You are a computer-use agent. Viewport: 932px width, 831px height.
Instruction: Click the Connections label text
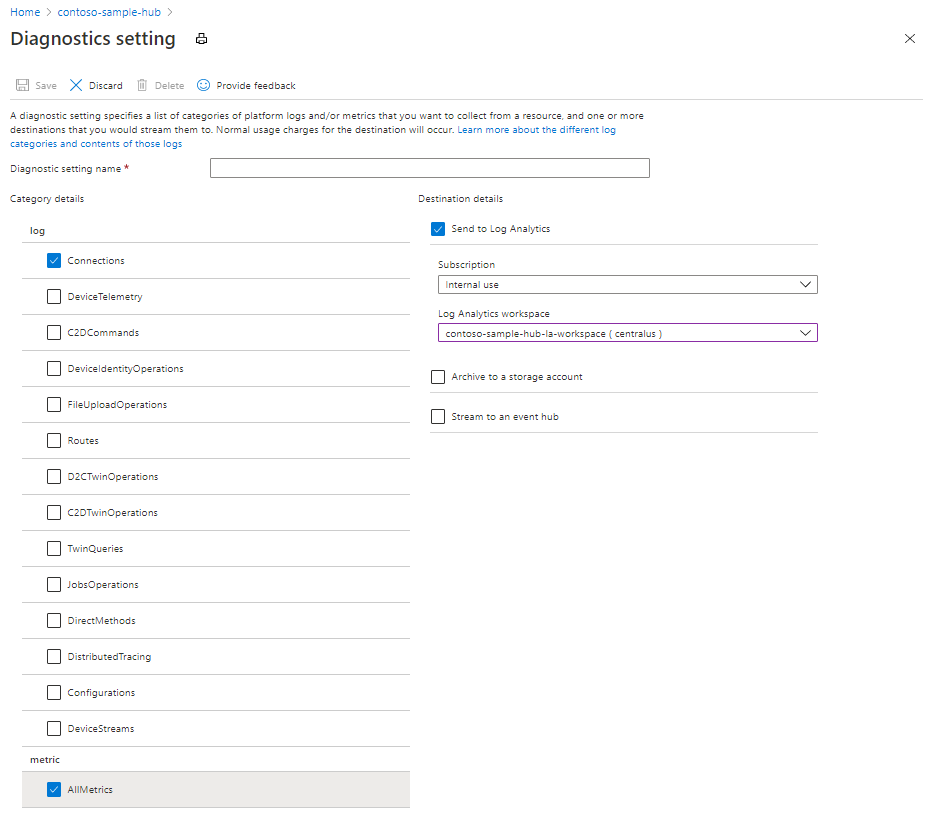click(96, 261)
